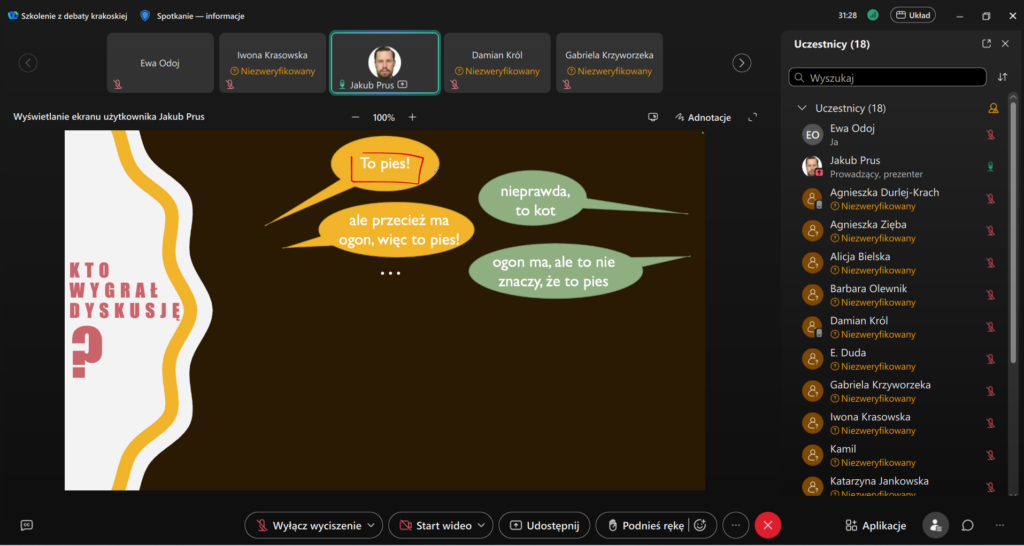Open the captions icon at bottom left
1024x546 pixels.
[27, 525]
